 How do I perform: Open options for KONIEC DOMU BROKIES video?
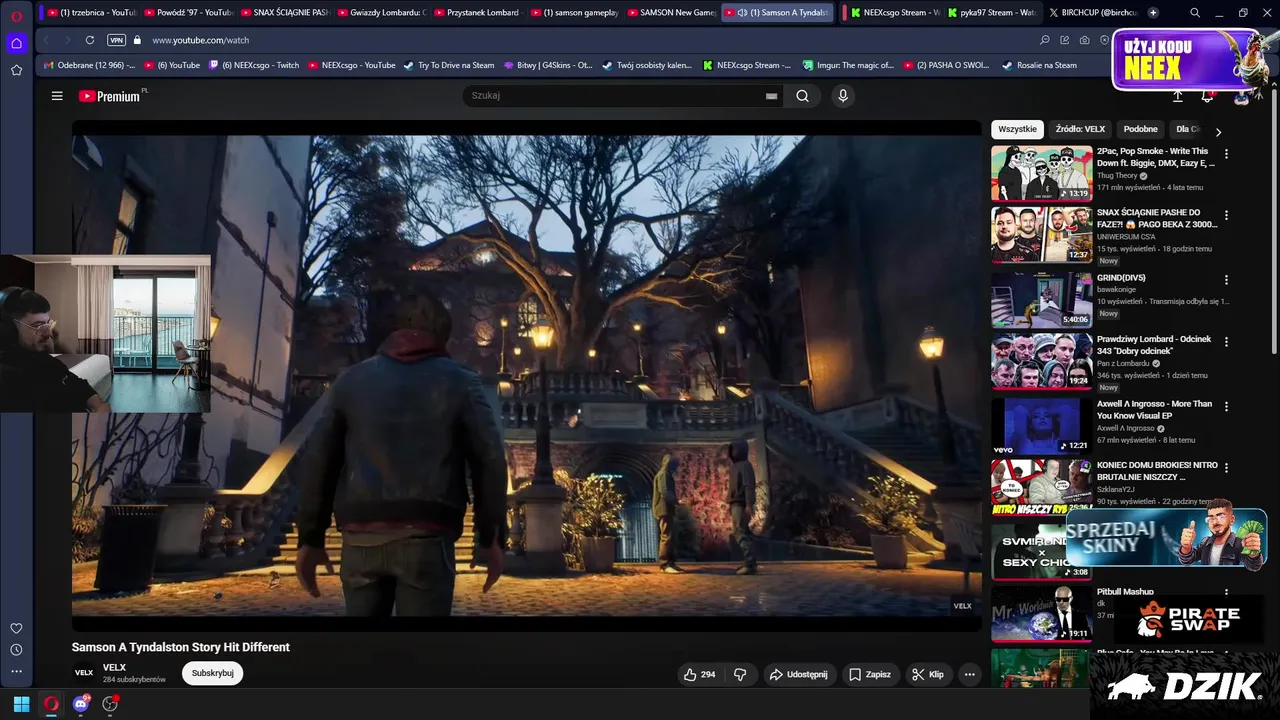click(1226, 468)
